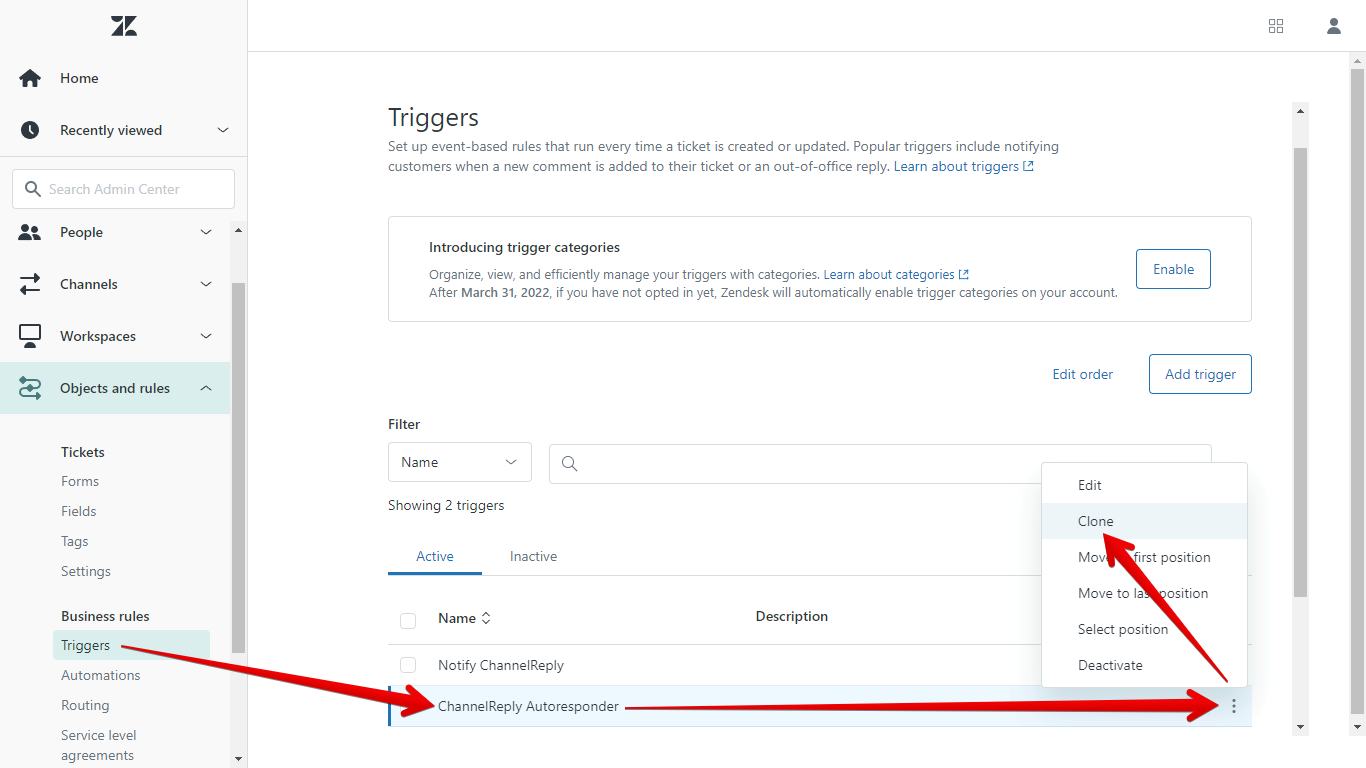Expand the Workspaces menu chevron
This screenshot has height=768, width=1366.
pos(206,336)
